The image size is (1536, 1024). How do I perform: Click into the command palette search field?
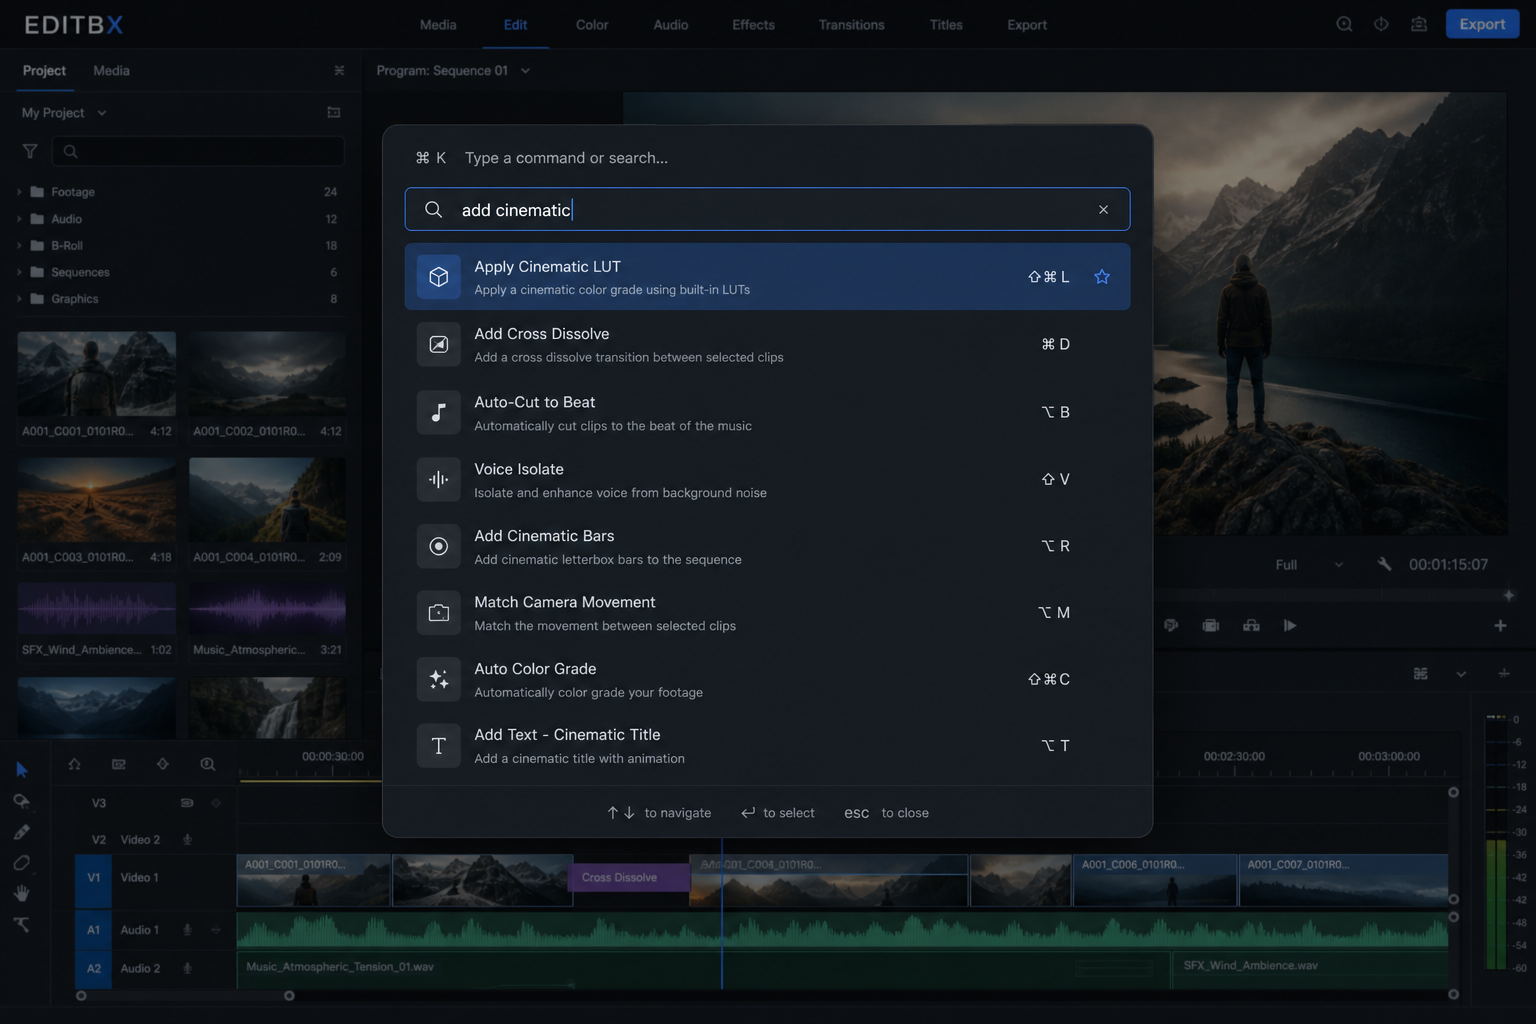[x=767, y=210]
